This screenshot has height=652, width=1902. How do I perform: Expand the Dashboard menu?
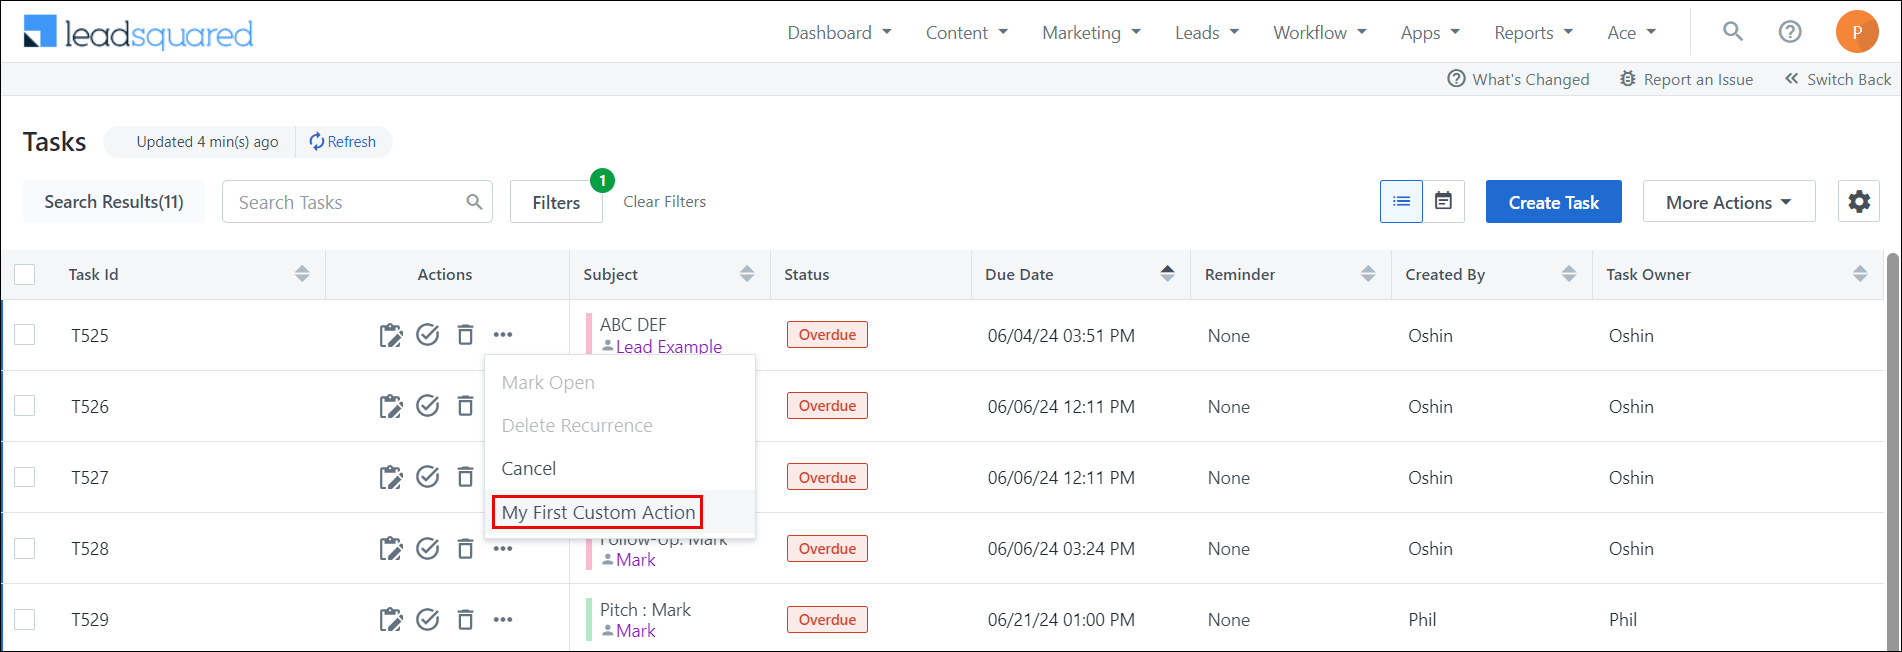[x=839, y=33]
